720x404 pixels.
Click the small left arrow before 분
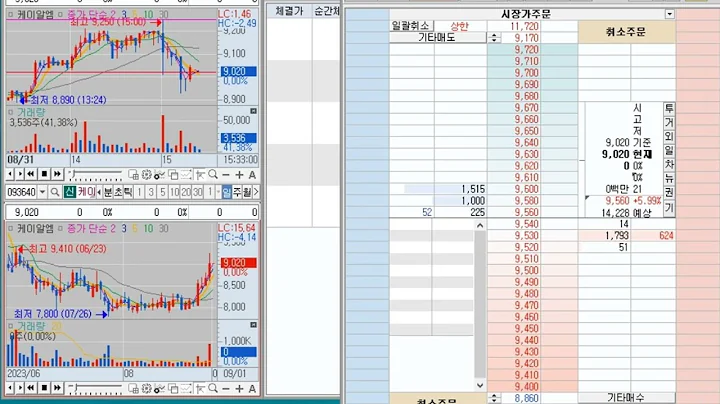coord(100,192)
